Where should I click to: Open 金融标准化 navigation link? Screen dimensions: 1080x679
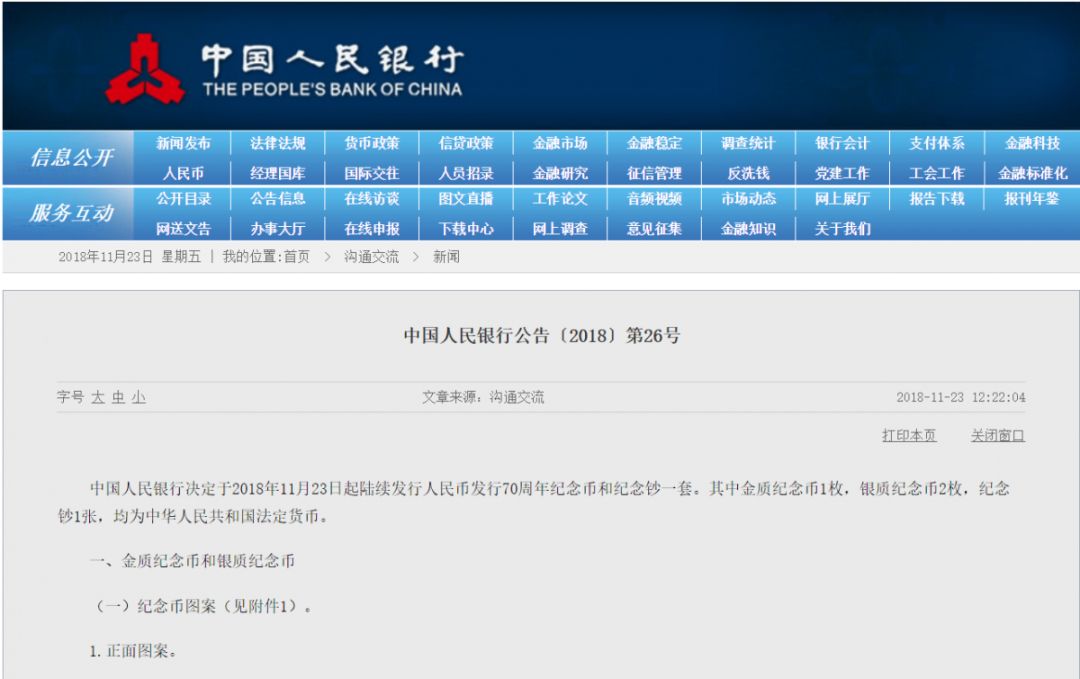[1032, 173]
